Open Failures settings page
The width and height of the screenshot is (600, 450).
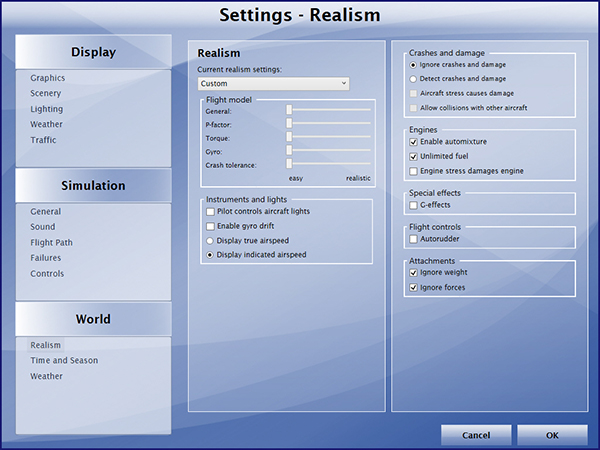[x=46, y=258]
